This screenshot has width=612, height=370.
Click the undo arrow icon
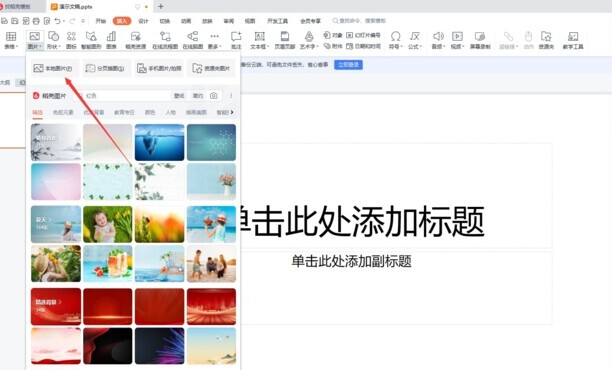click(x=58, y=21)
